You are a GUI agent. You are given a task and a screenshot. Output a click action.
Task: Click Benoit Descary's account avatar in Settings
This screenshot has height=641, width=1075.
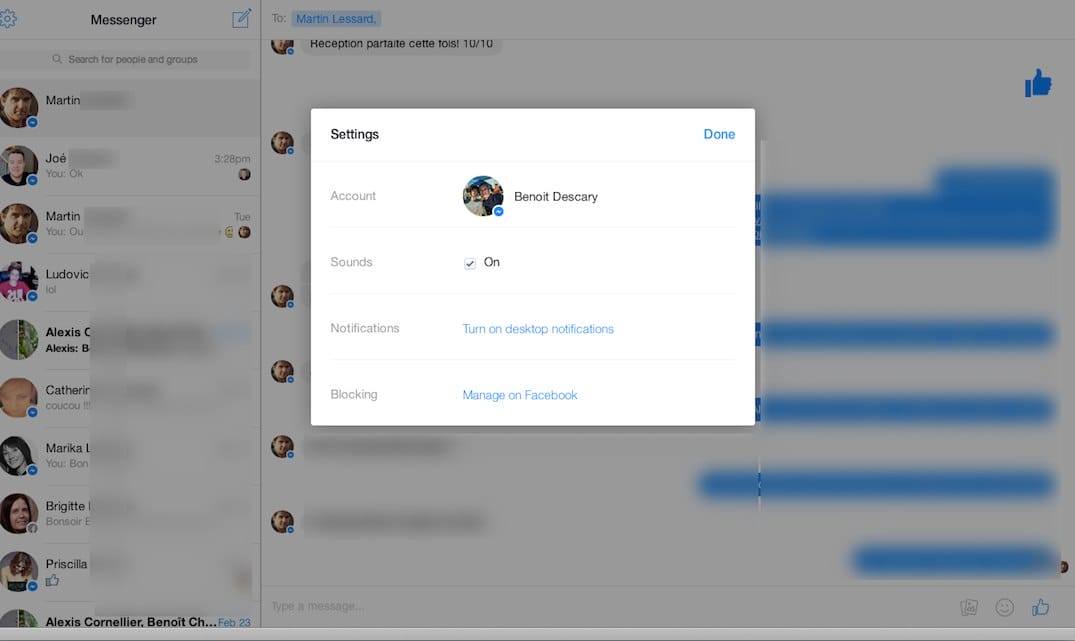click(482, 196)
